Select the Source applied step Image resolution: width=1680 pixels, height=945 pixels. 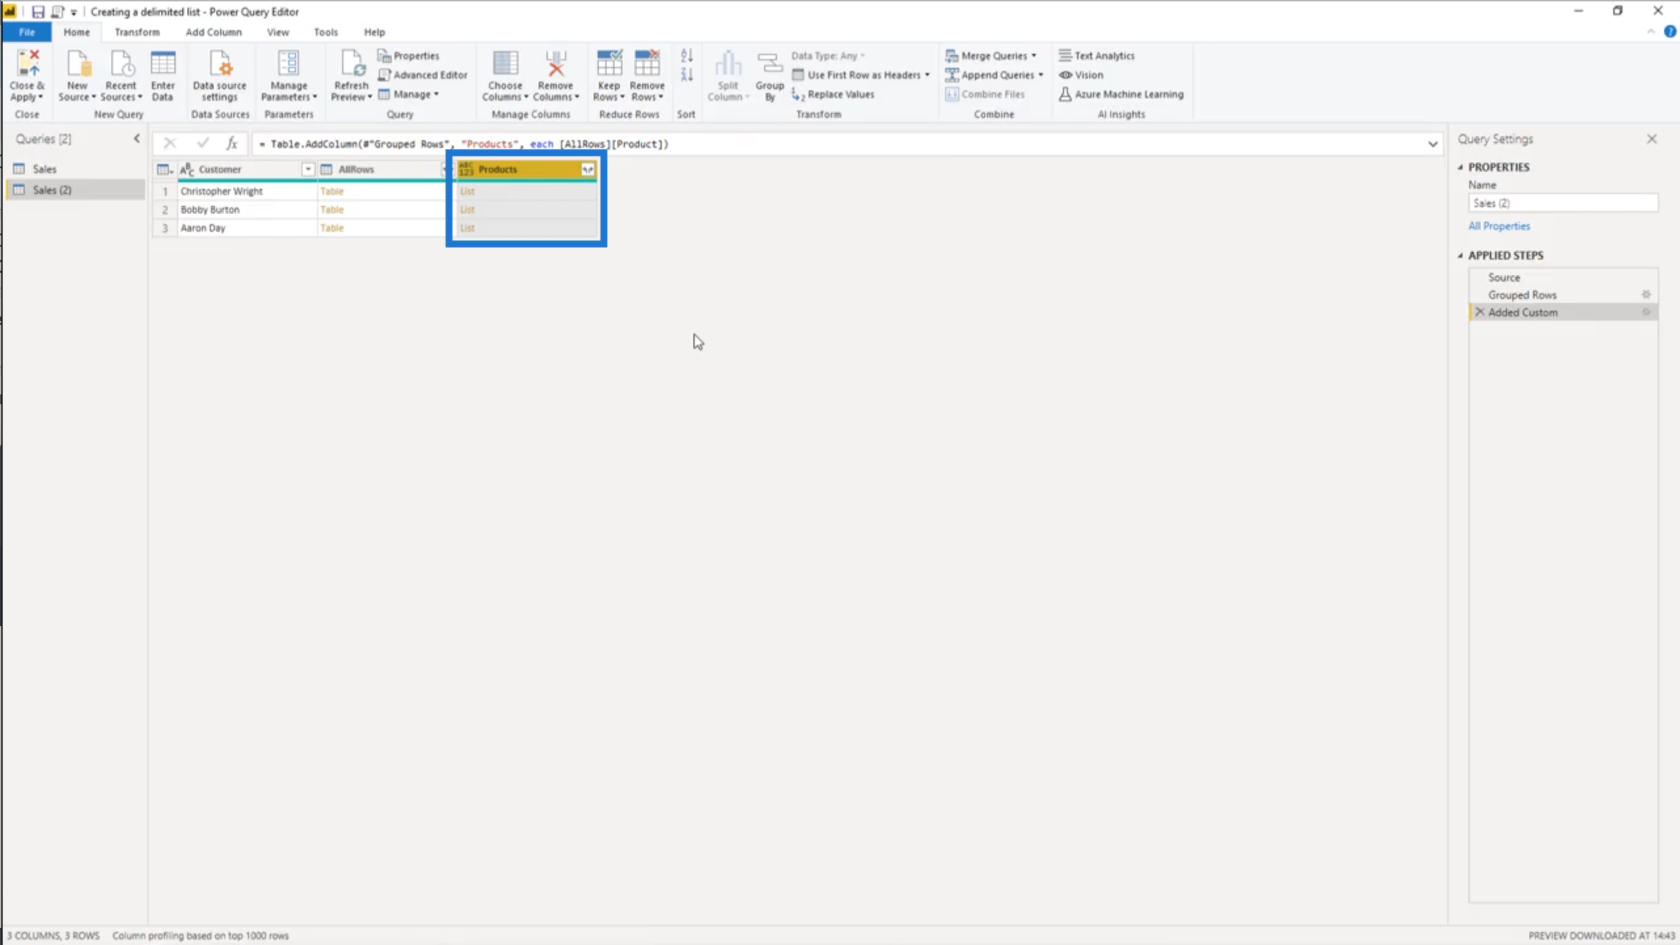(1563, 277)
